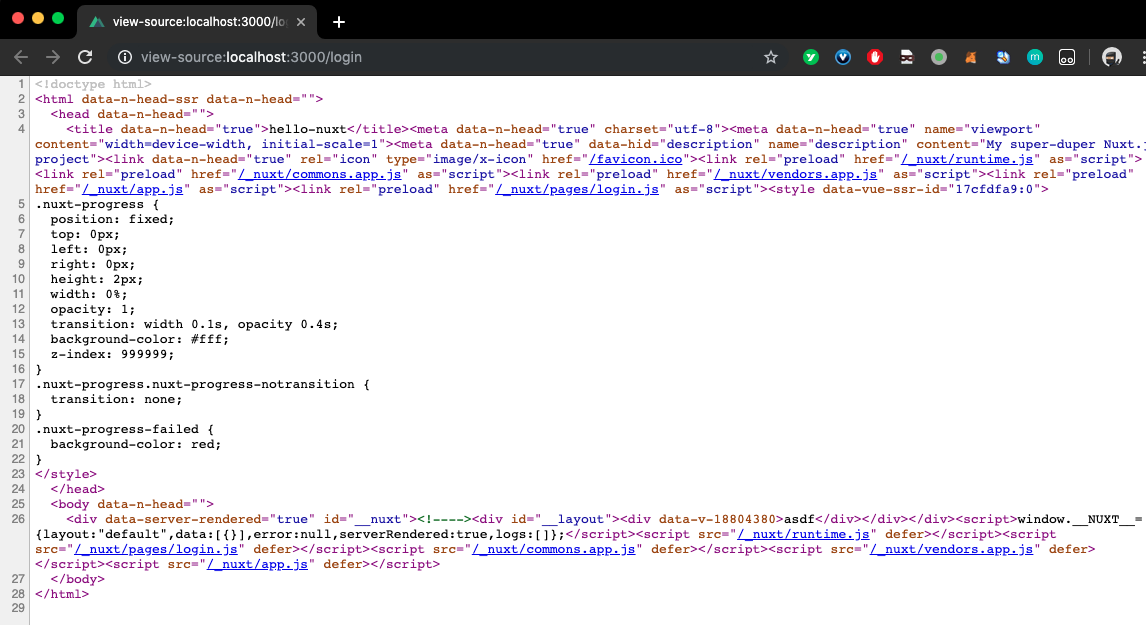The height and width of the screenshot is (625, 1146).
Task: Open the red hand ad-blocker extension
Action: (x=875, y=57)
